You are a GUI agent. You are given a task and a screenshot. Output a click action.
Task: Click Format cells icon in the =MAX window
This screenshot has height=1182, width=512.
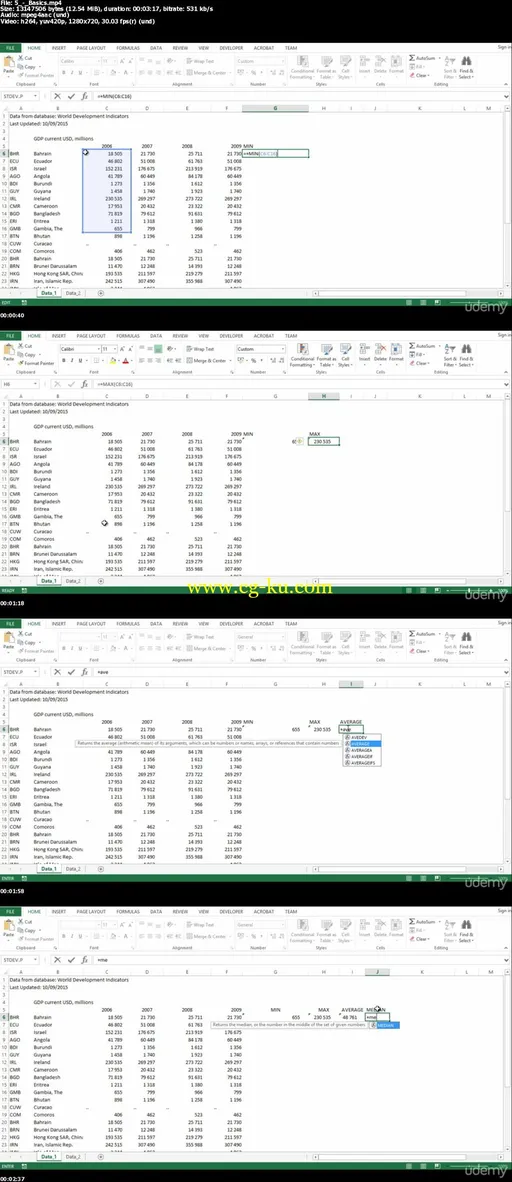[396, 348]
